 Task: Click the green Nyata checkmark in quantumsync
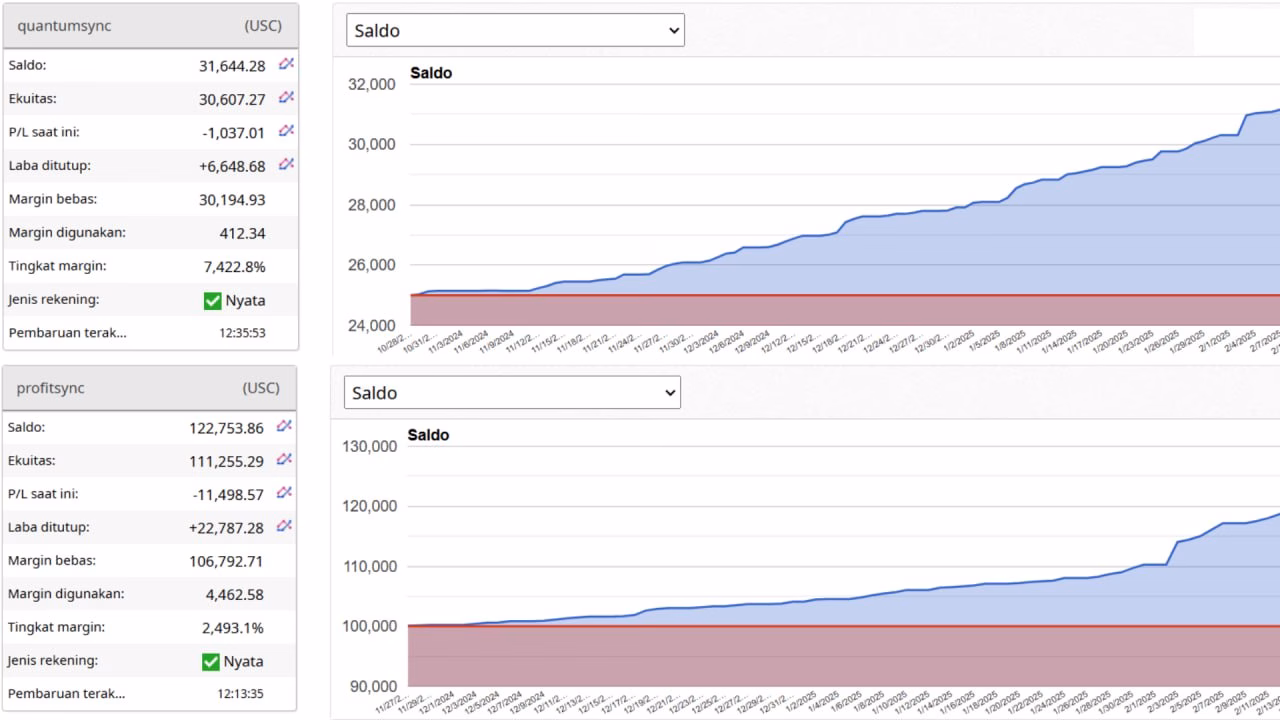212,300
